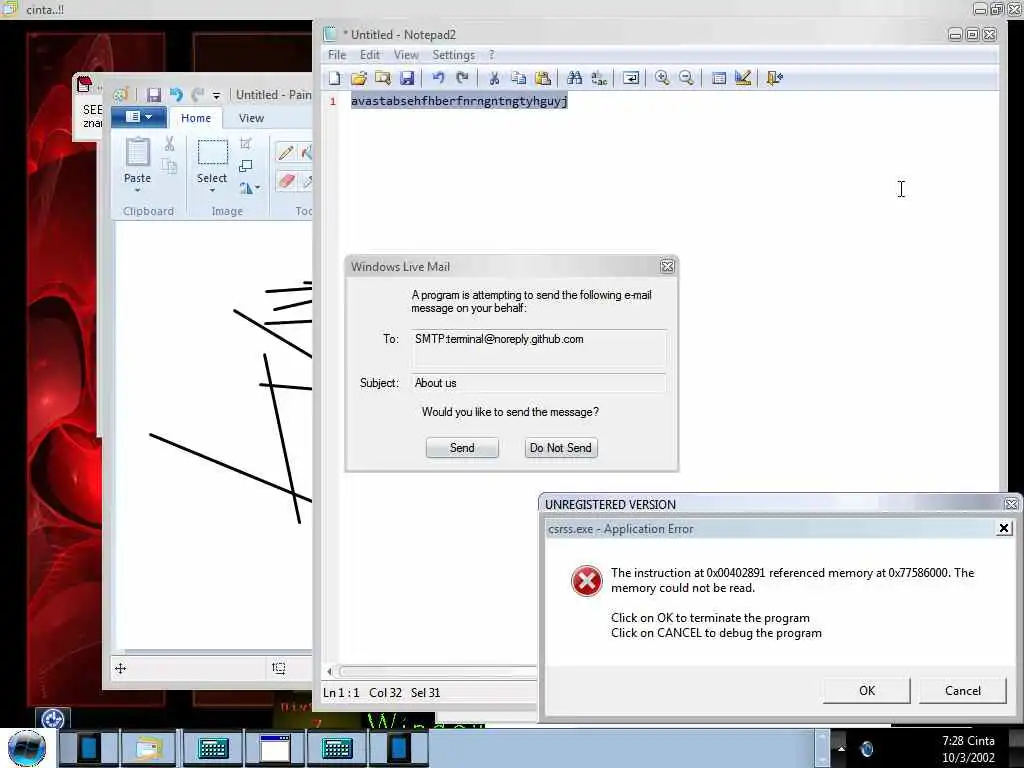
Task: Click the blue system tray icon
Action: coord(867,749)
